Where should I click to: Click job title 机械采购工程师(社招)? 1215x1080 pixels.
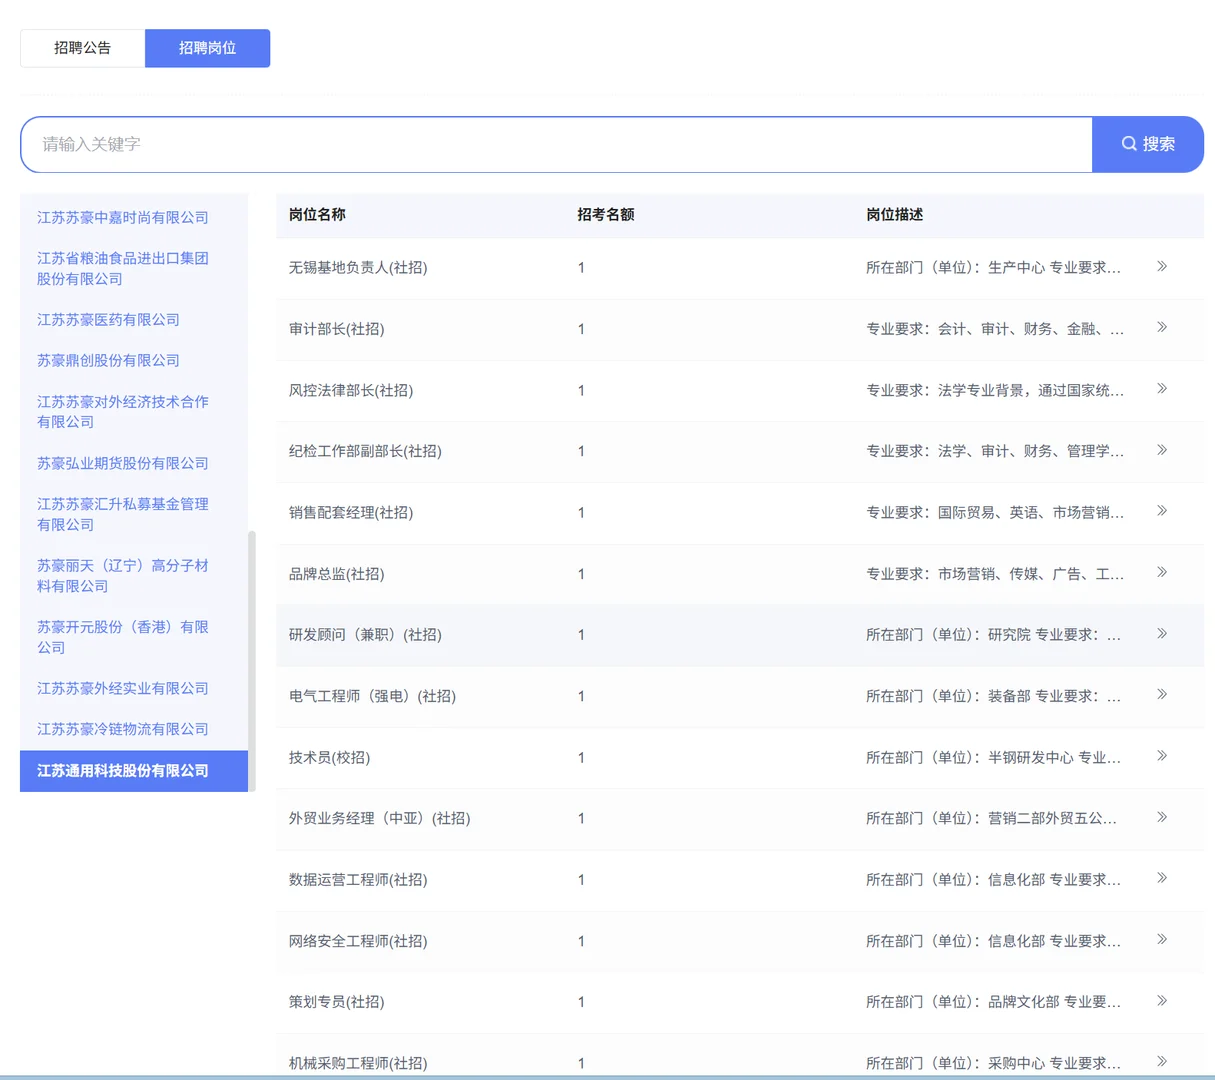click(x=358, y=1063)
